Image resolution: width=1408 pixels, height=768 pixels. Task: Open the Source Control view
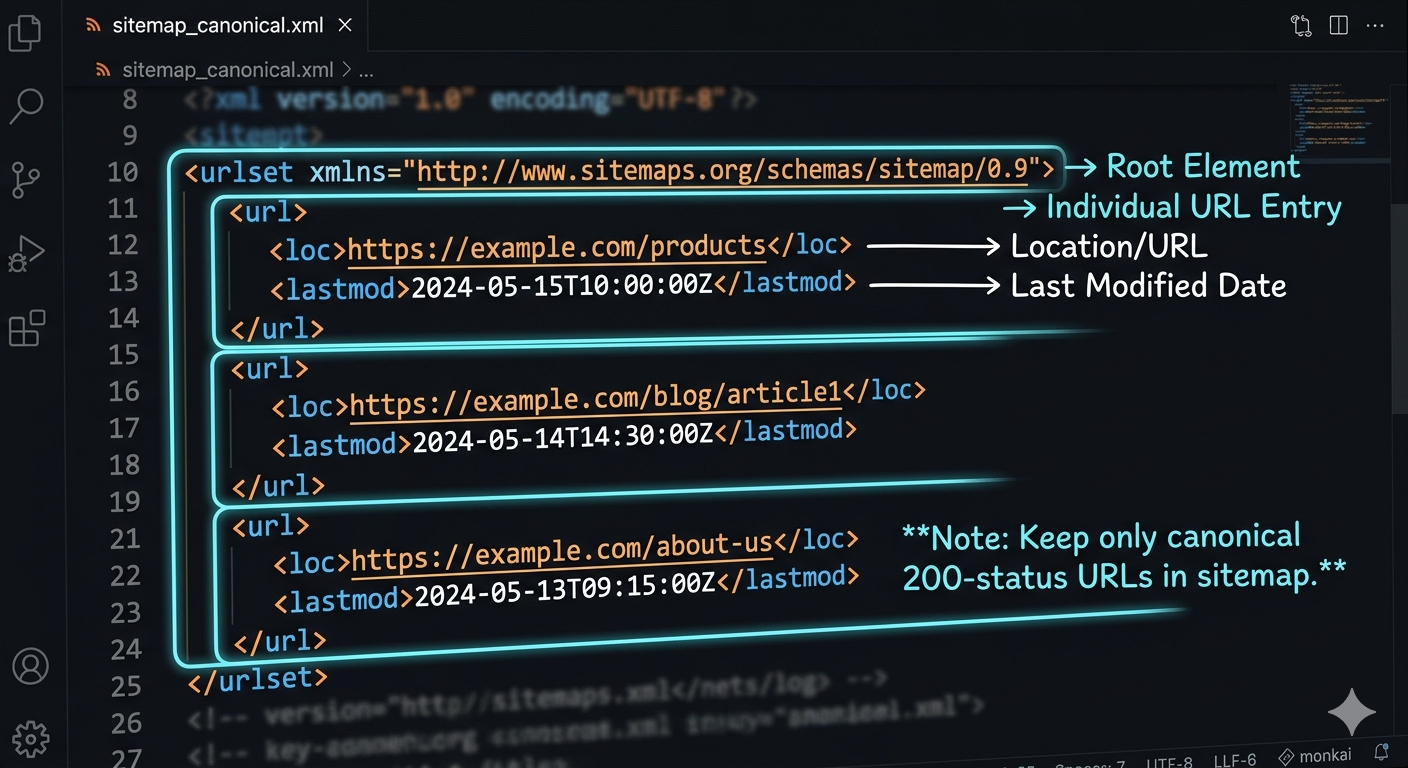click(25, 180)
